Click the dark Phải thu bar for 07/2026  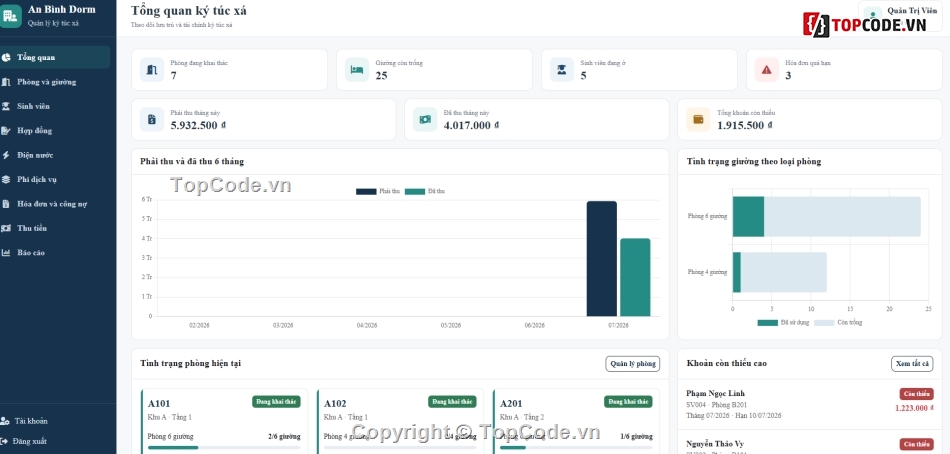[x=602, y=259]
